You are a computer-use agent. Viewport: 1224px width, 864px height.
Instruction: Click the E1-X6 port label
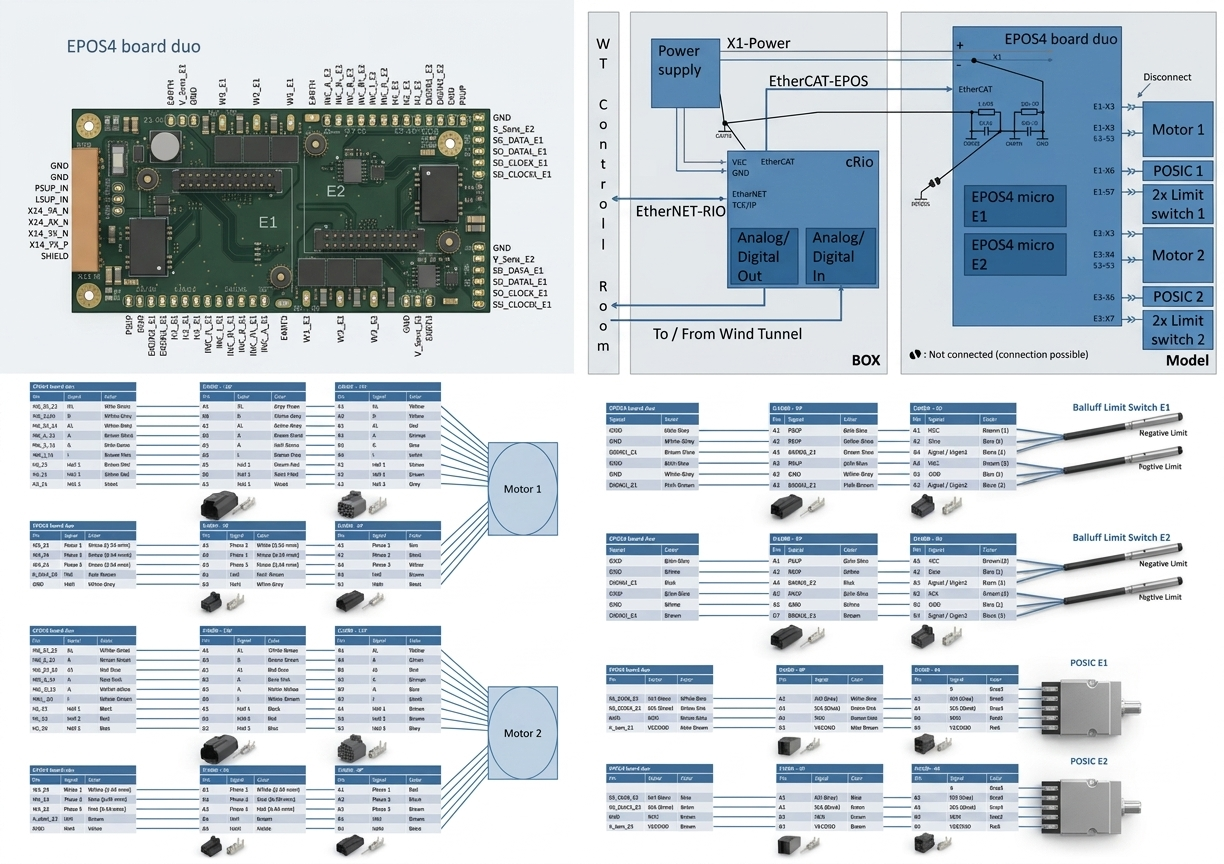pos(1104,171)
